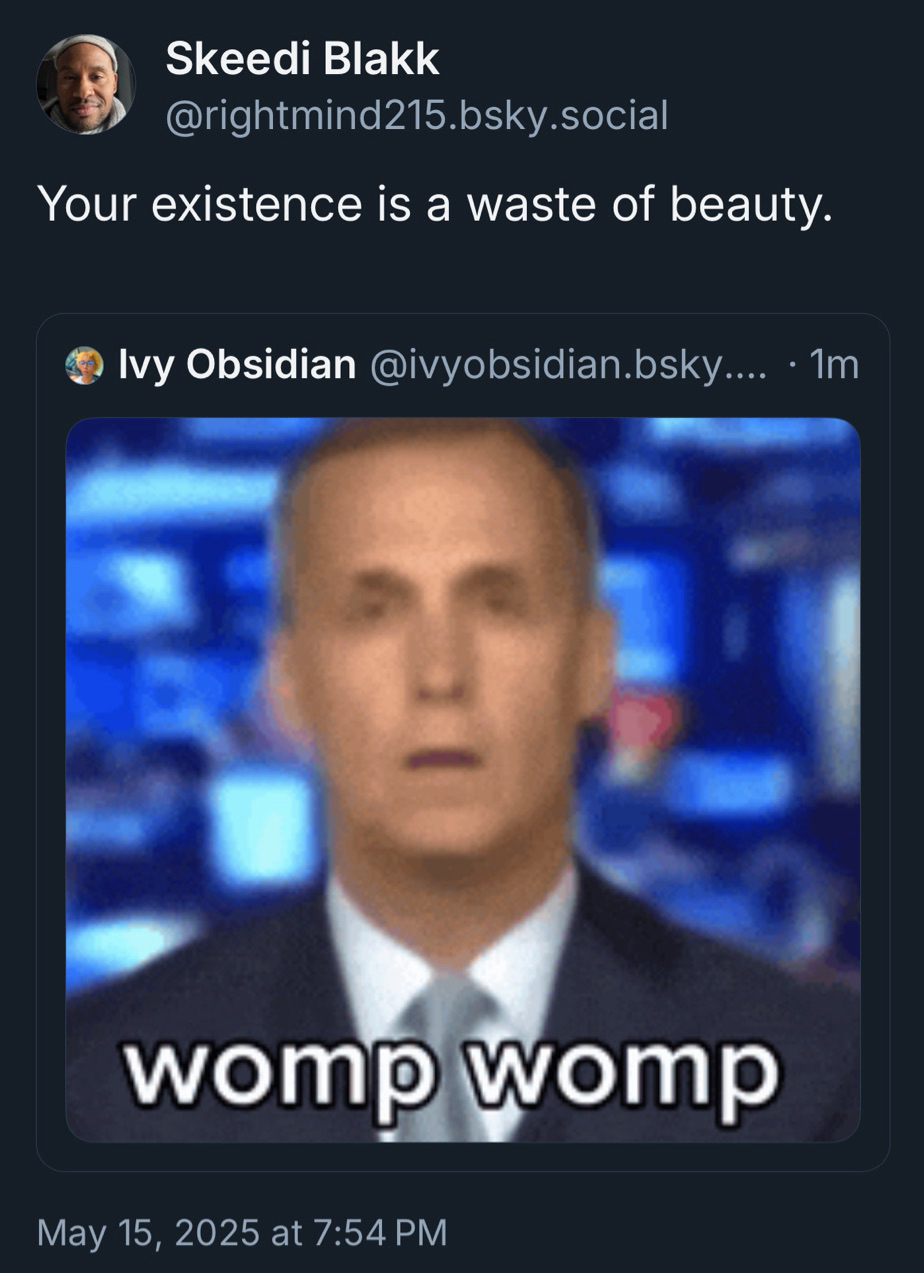Viewport: 924px width, 1273px height.
Task: Open Ivy Obsidian's small avatar
Action: point(84,366)
